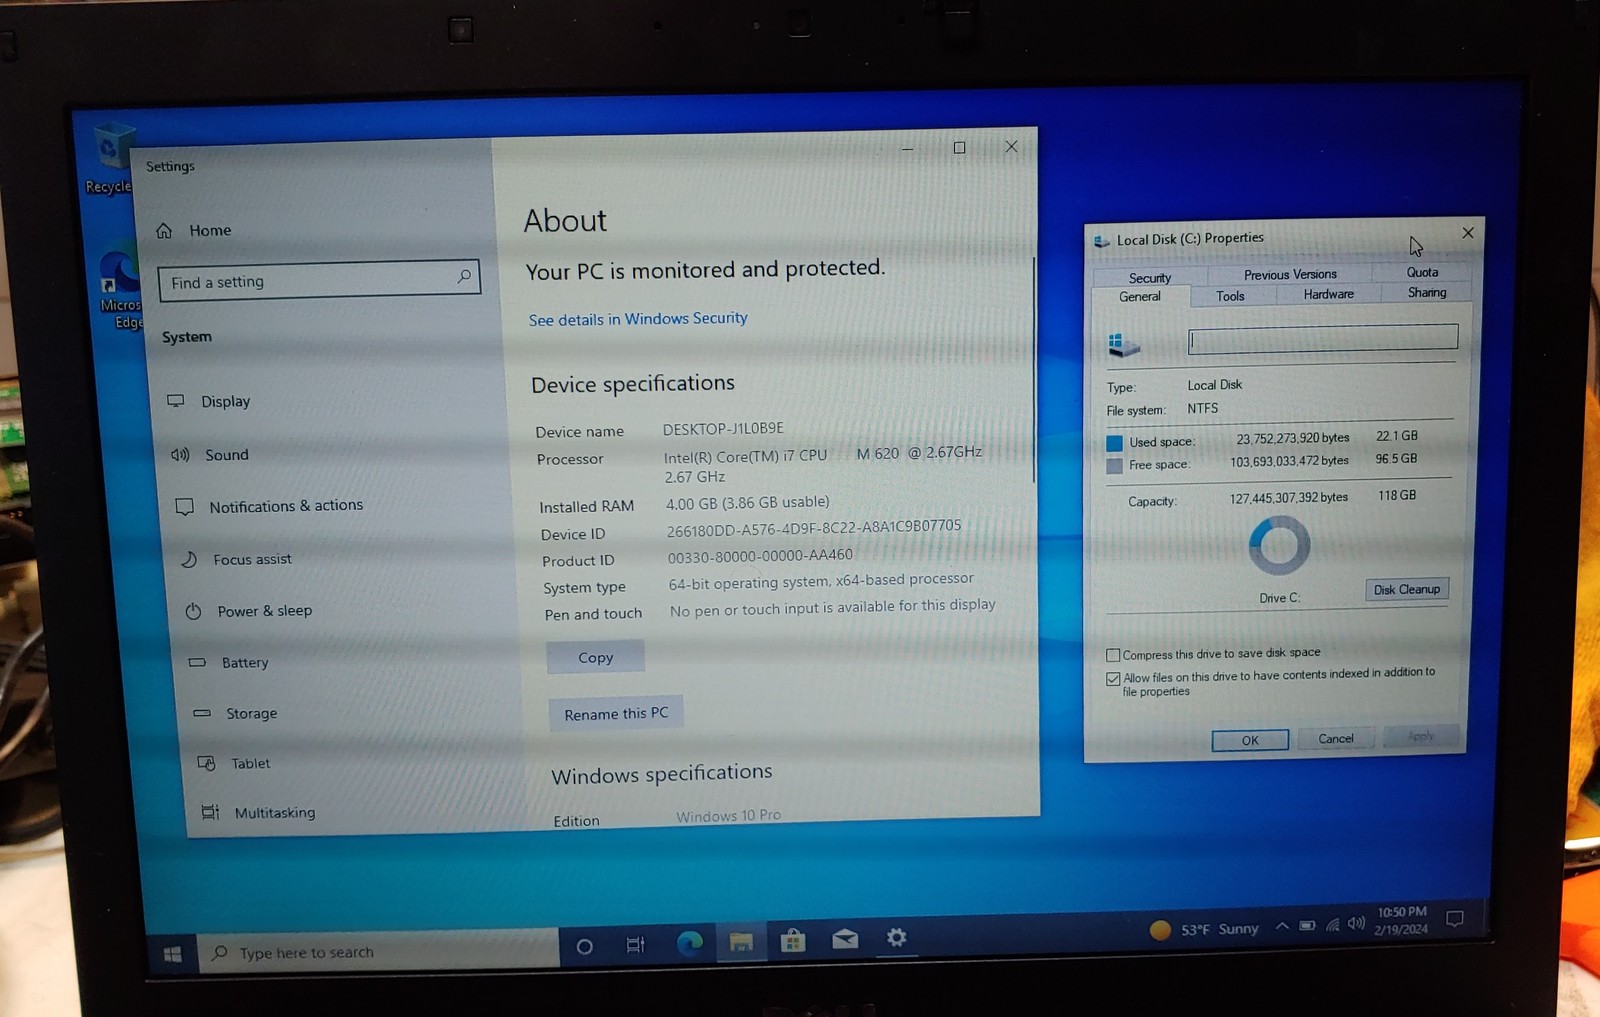Click Cancel in Local Disk Properties
Screen dimensions: 1600x1017
(x=1335, y=738)
